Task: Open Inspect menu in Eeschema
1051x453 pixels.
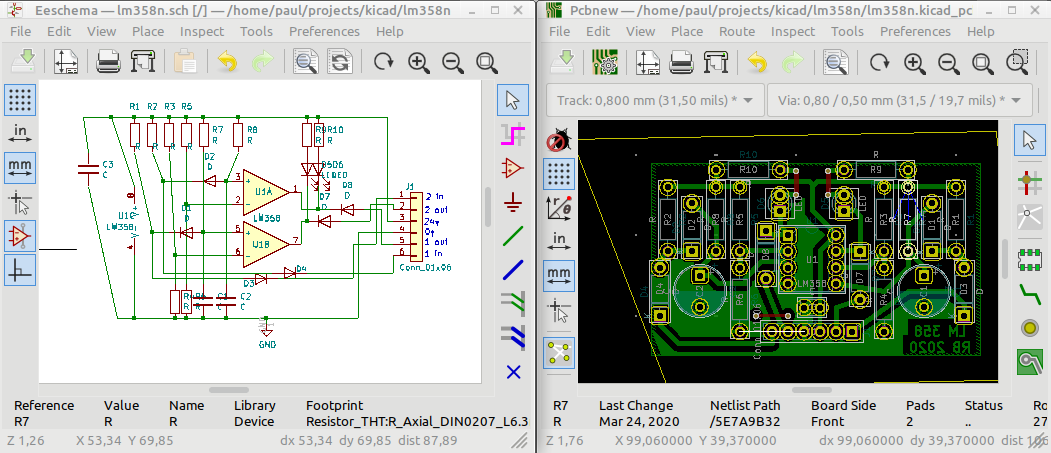Action: click(202, 31)
